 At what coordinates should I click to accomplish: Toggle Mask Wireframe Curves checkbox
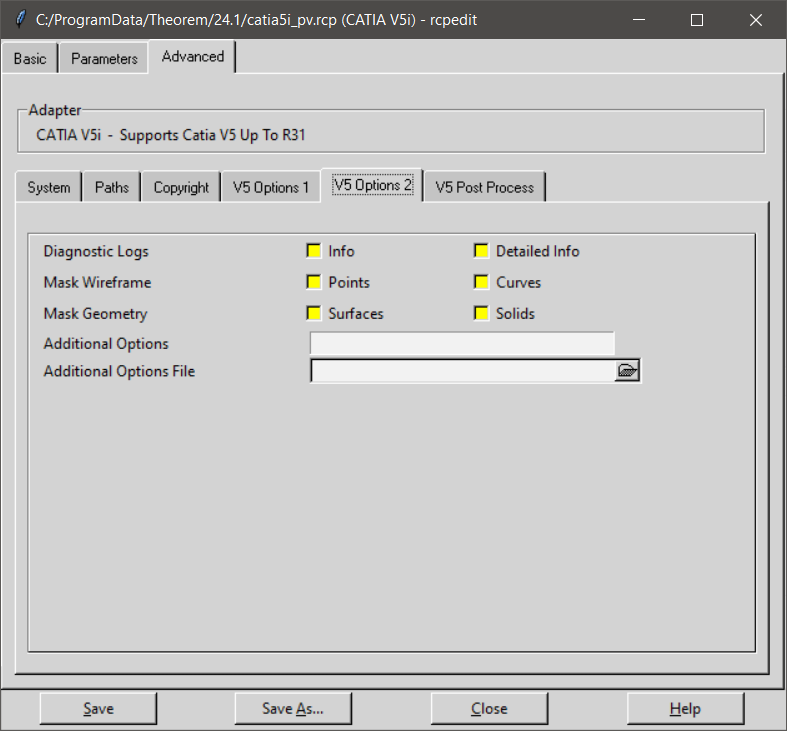tap(481, 282)
